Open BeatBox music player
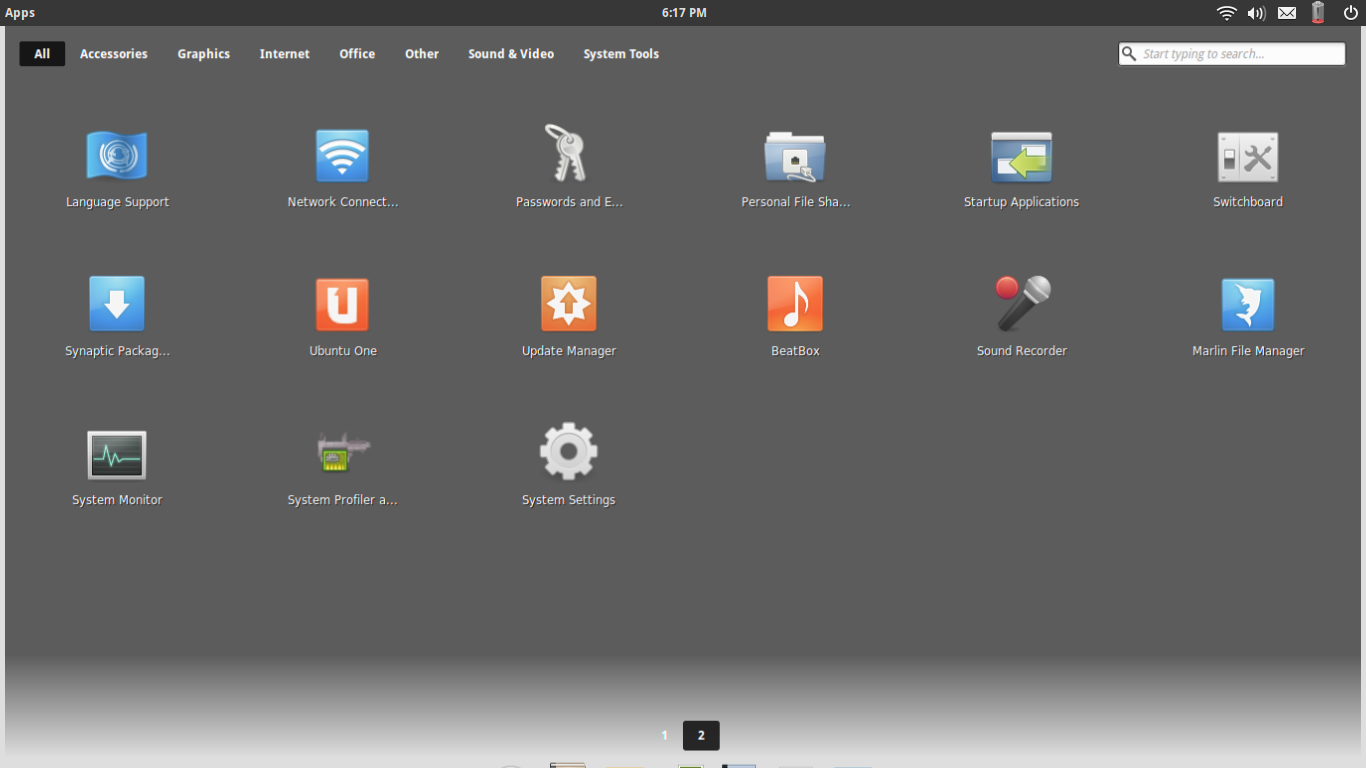Screen dimensions: 1366x768 pyautogui.click(x=795, y=304)
